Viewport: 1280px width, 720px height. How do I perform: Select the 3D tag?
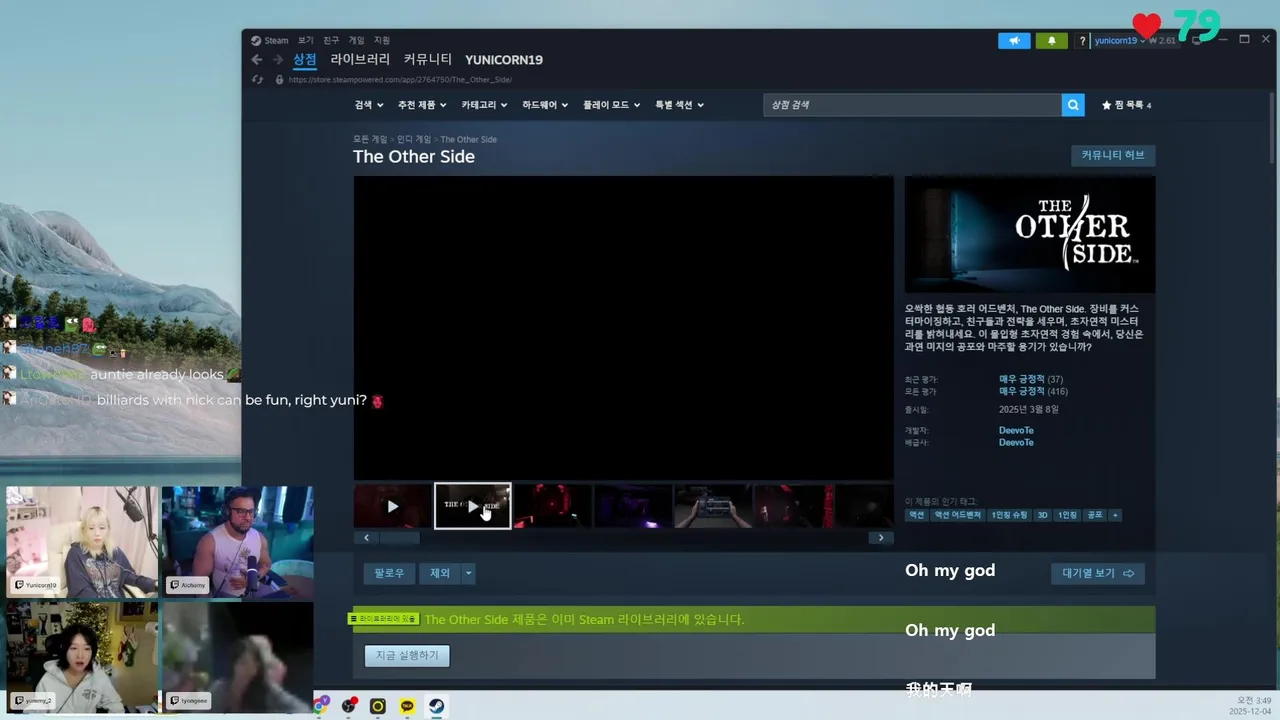tap(1042, 515)
